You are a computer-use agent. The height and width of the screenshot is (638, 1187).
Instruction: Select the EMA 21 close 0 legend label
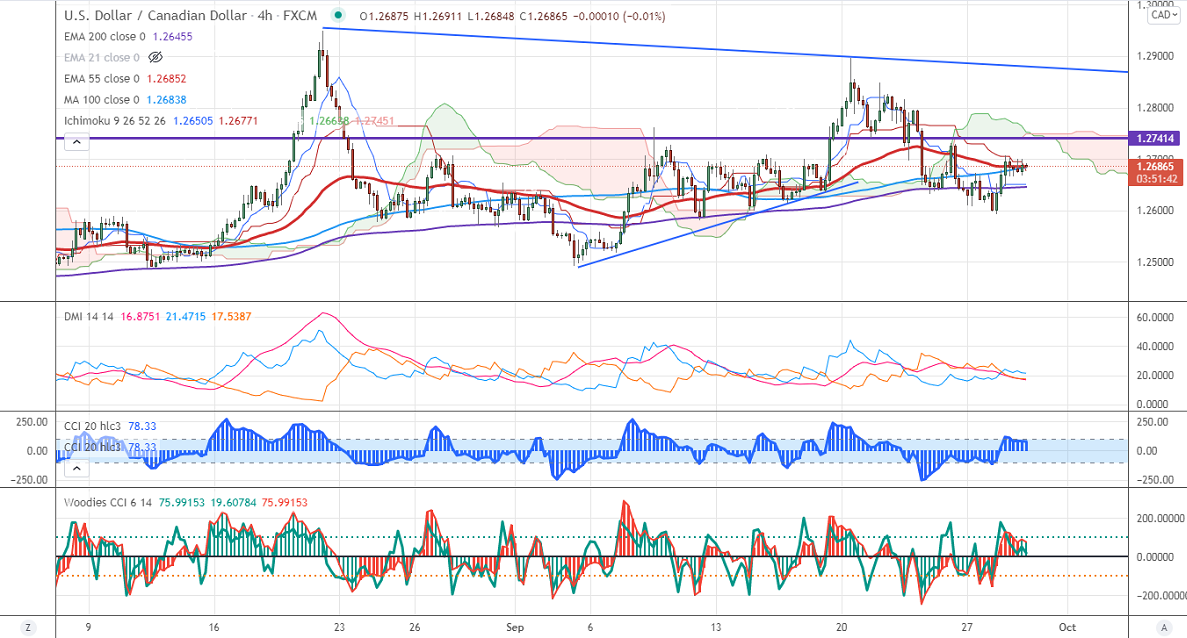point(101,58)
